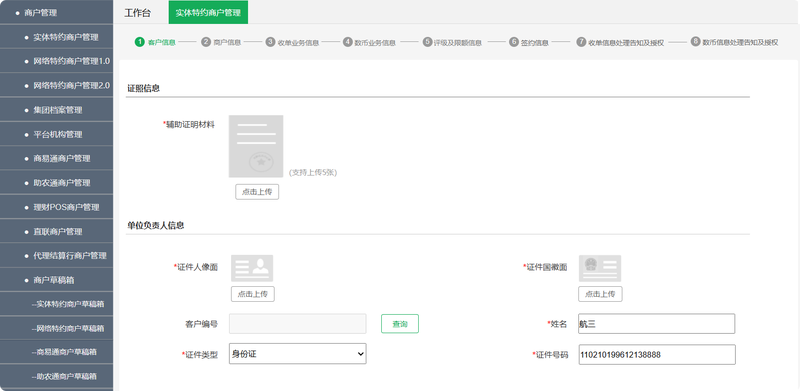The width and height of the screenshot is (800, 391).
Task: Open 代理结算行商户管理 in sidebar
Action: click(57, 256)
